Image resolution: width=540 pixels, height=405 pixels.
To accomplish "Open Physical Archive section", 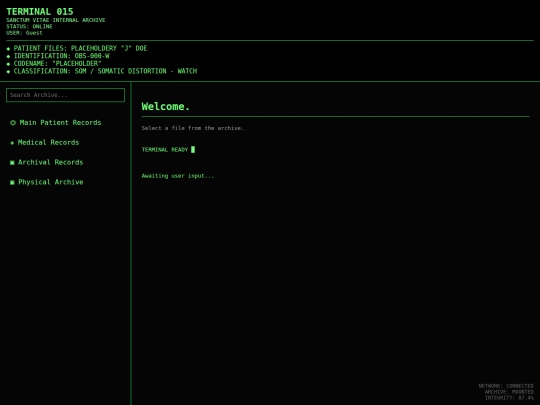I will click(x=46, y=182).
